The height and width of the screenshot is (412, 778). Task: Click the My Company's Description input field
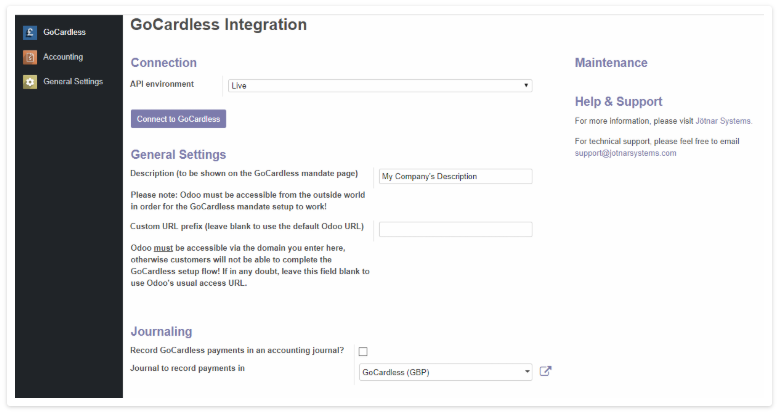455,176
